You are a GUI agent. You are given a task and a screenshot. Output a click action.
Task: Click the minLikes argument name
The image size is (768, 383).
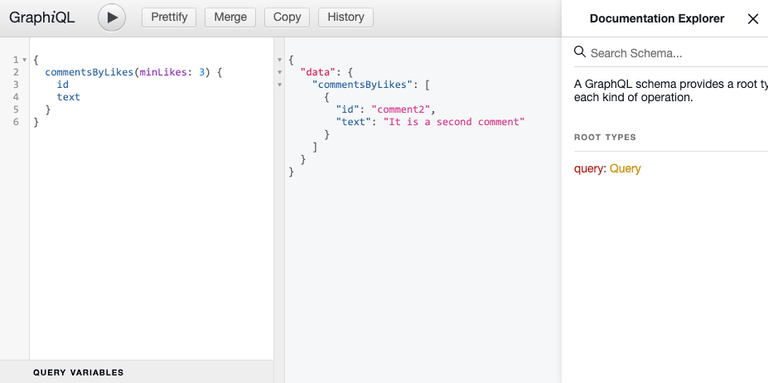point(163,72)
